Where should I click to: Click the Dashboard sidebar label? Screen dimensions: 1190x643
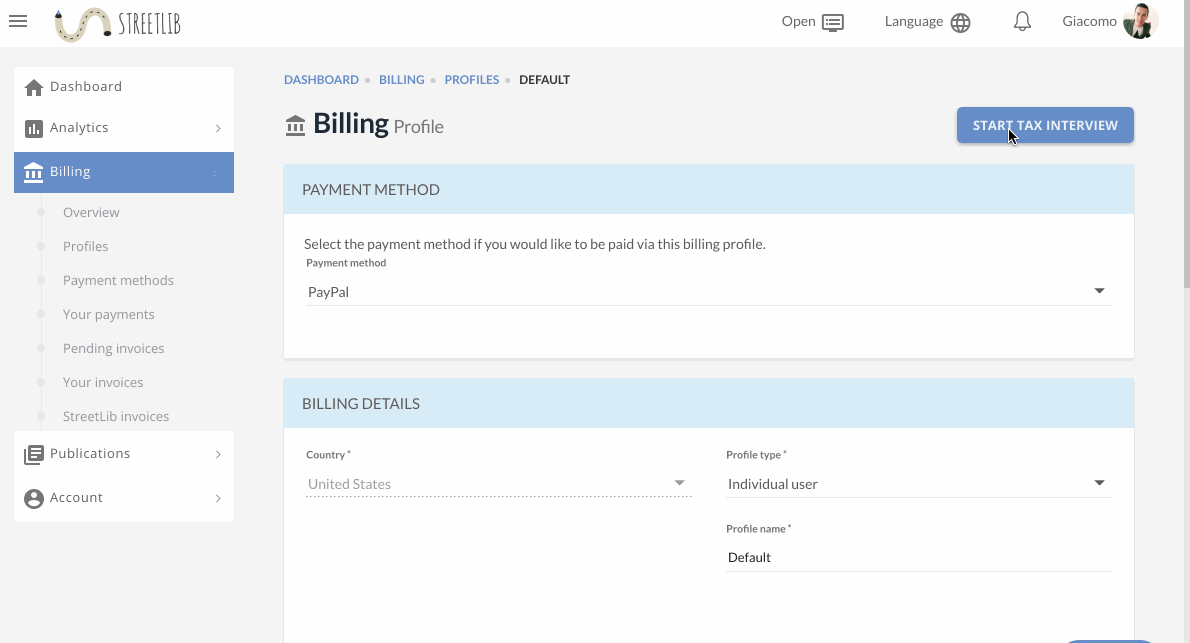pos(86,87)
